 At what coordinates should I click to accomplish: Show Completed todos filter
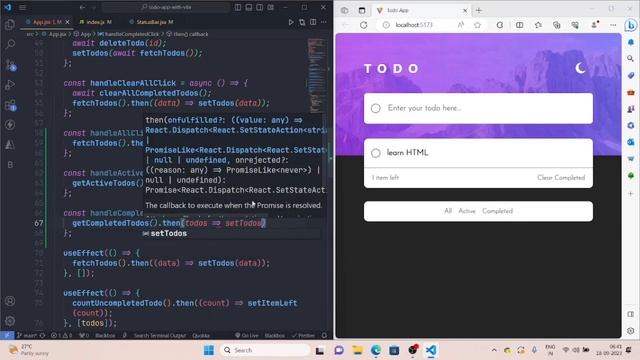[497, 211]
